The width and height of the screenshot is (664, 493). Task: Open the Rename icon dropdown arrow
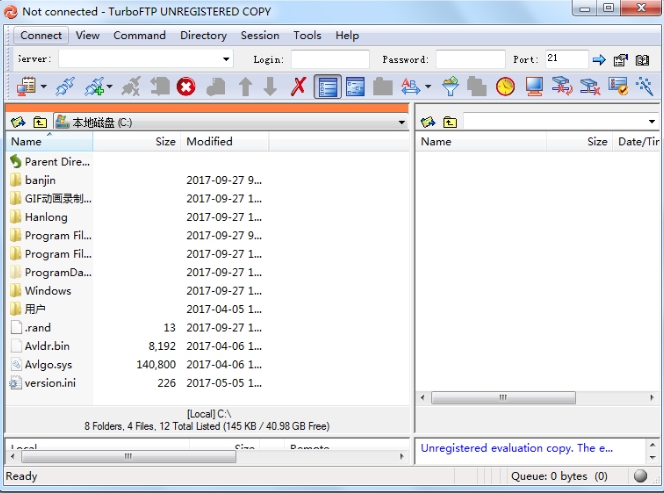tap(428, 87)
